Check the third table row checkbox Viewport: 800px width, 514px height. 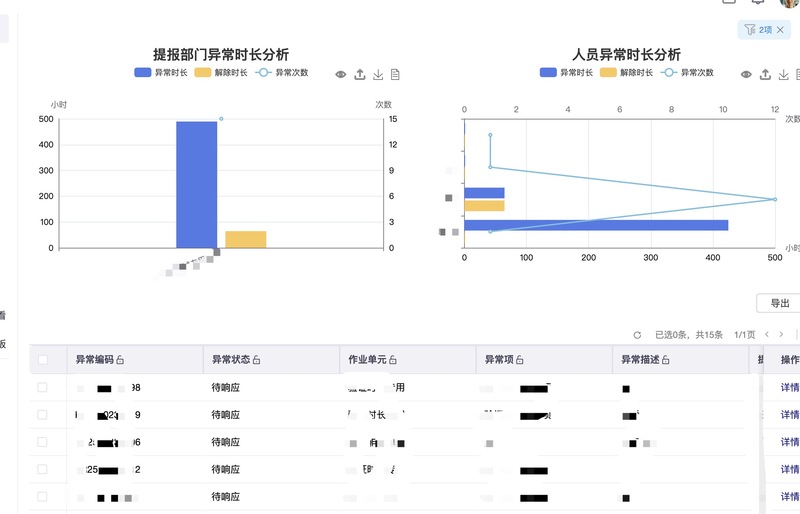(x=42, y=442)
